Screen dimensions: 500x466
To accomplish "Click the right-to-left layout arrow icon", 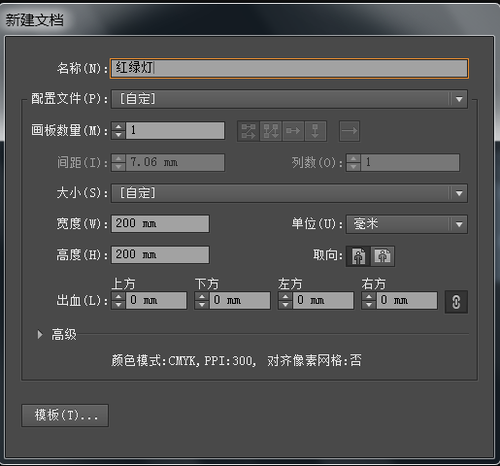I will 349,131.
